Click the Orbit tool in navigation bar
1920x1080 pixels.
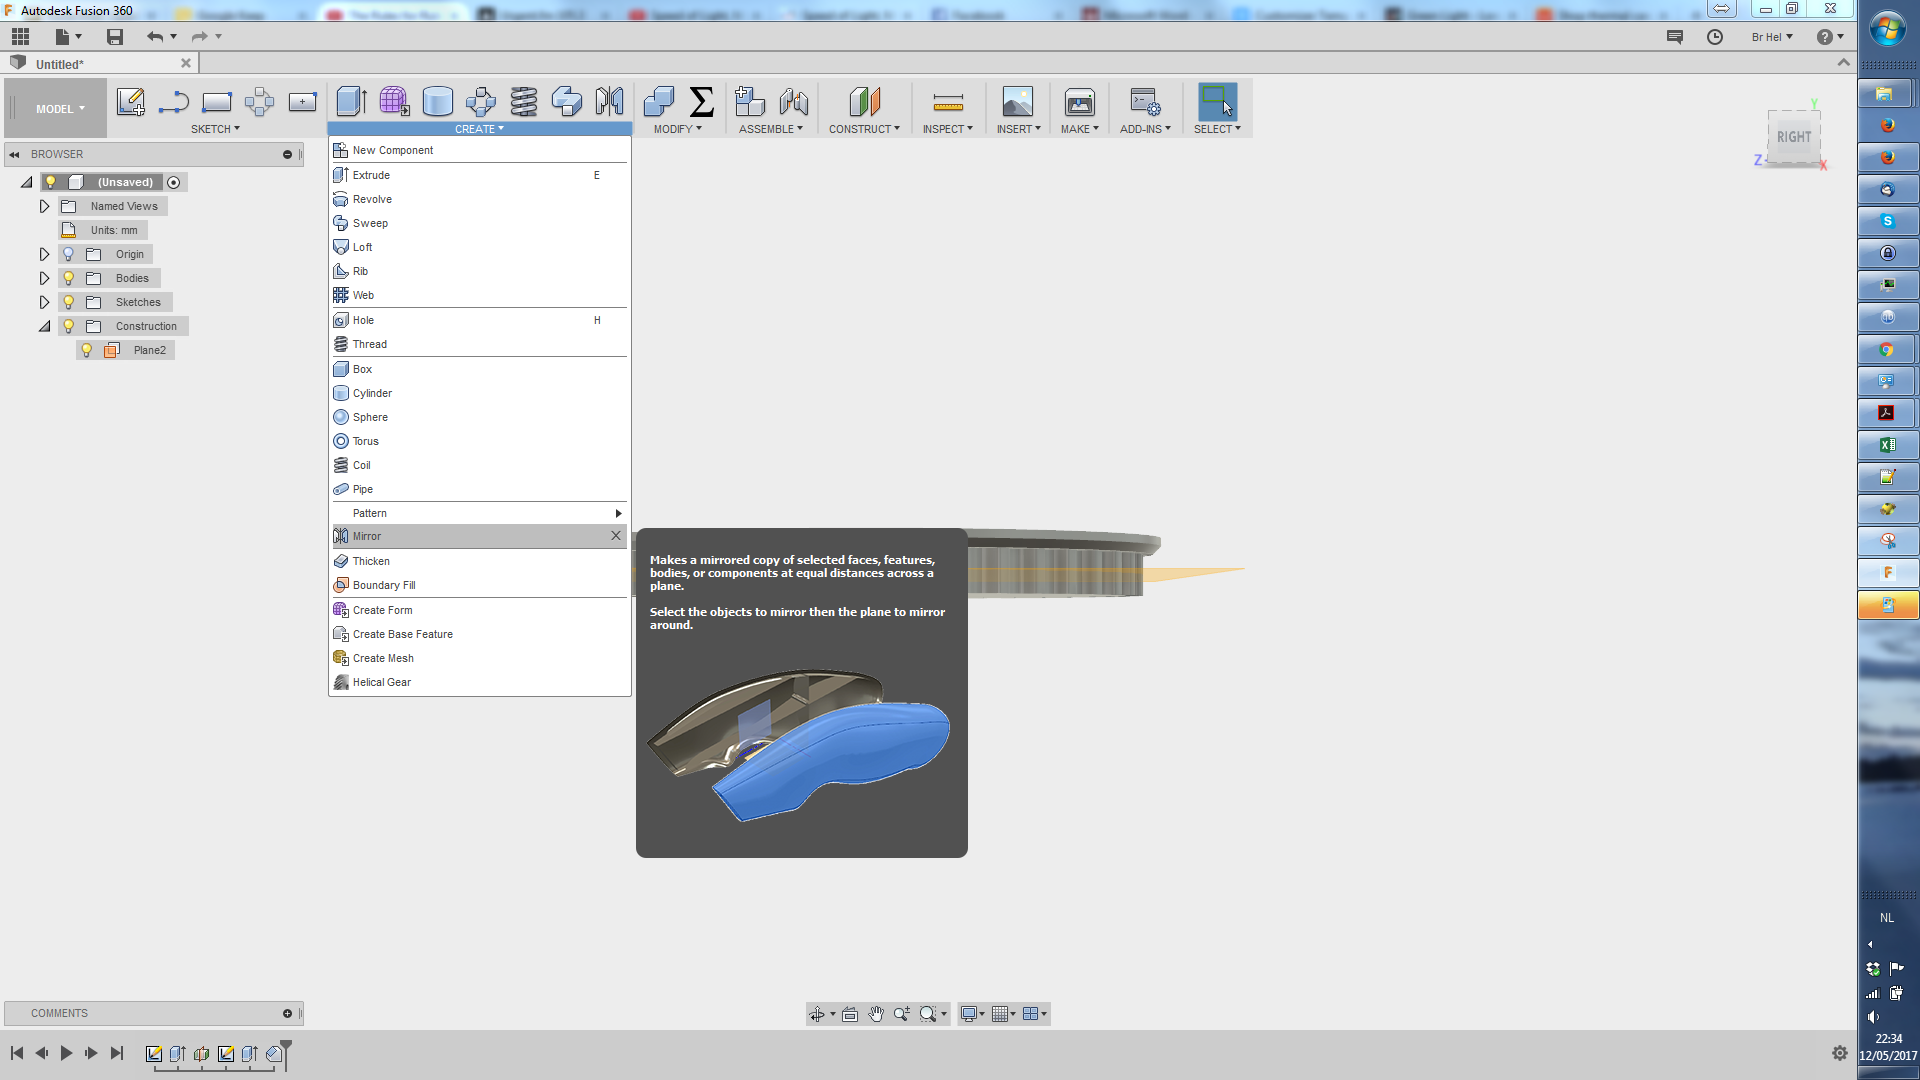pos(817,1014)
